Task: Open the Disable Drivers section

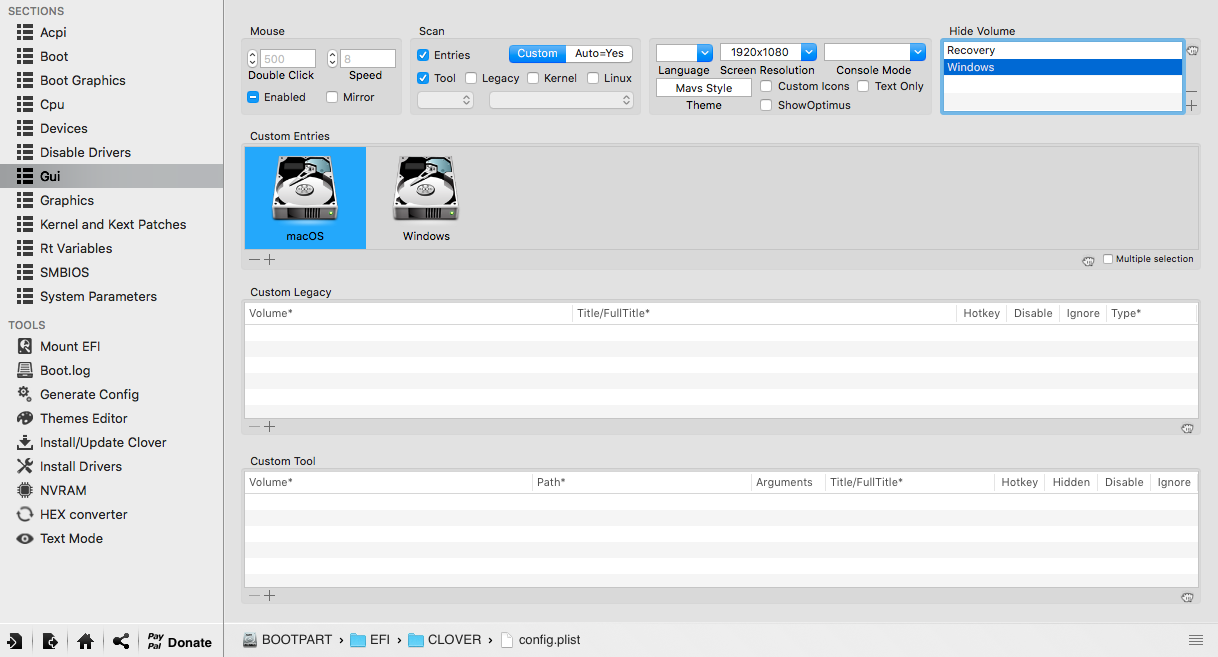Action: point(85,152)
